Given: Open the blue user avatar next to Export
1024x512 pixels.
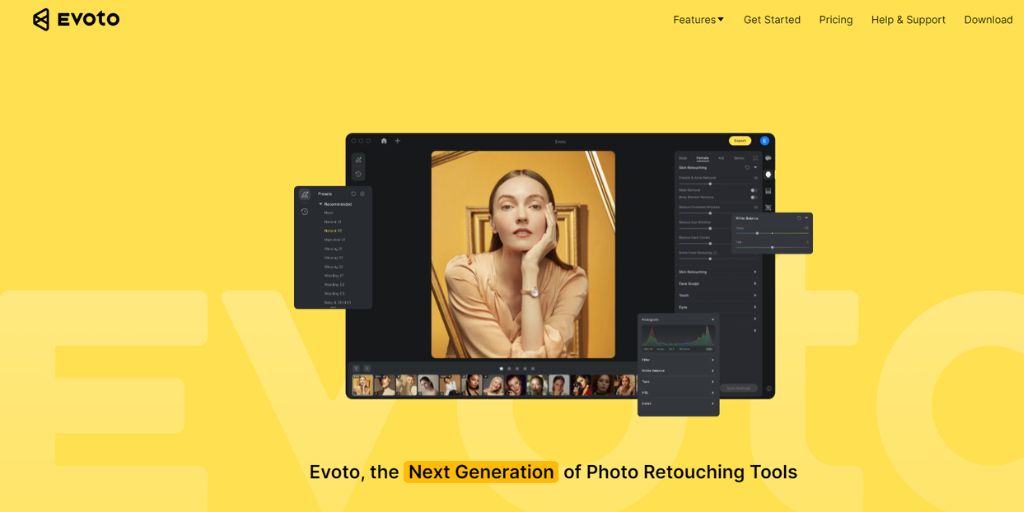Looking at the screenshot, I should 765,140.
